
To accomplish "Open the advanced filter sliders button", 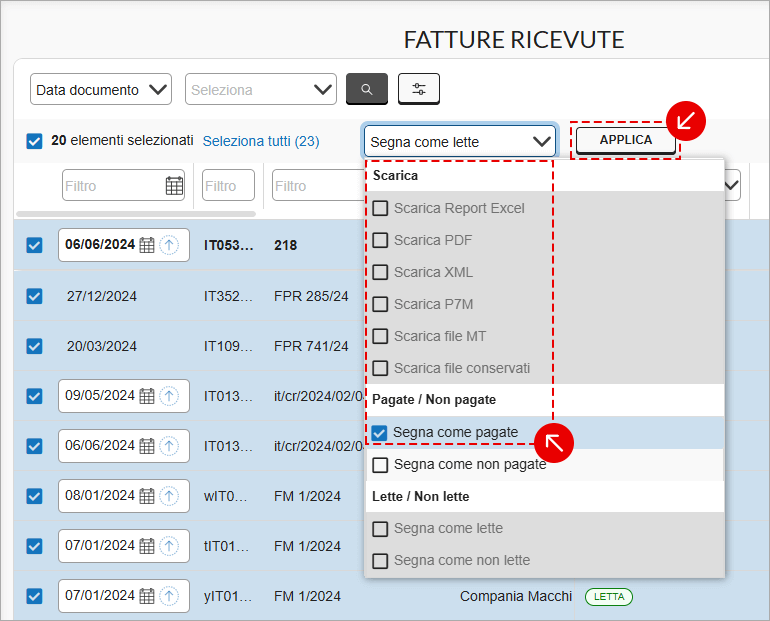I will pos(418,89).
